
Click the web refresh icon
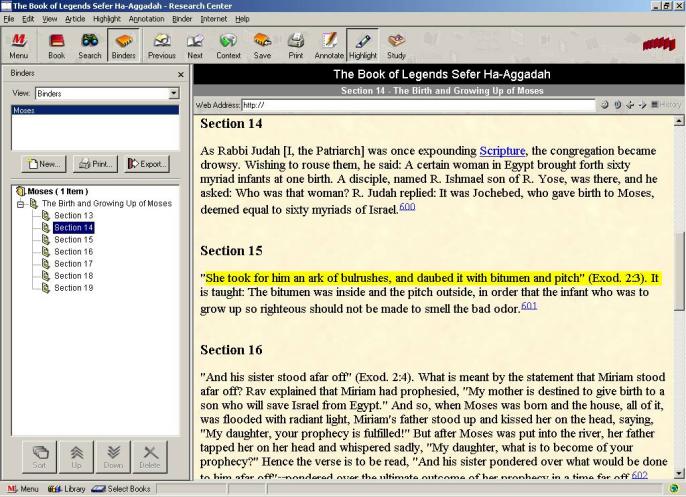point(605,105)
